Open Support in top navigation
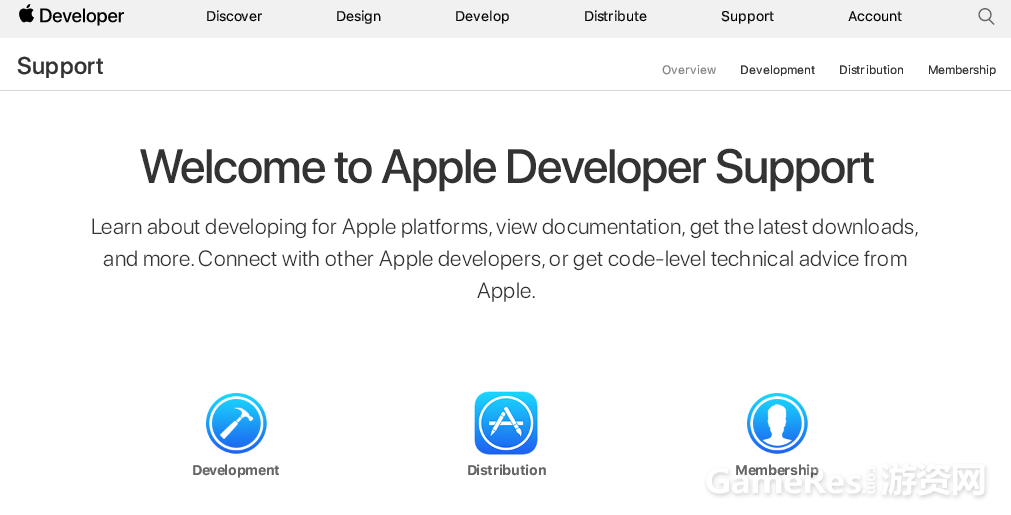 click(747, 16)
